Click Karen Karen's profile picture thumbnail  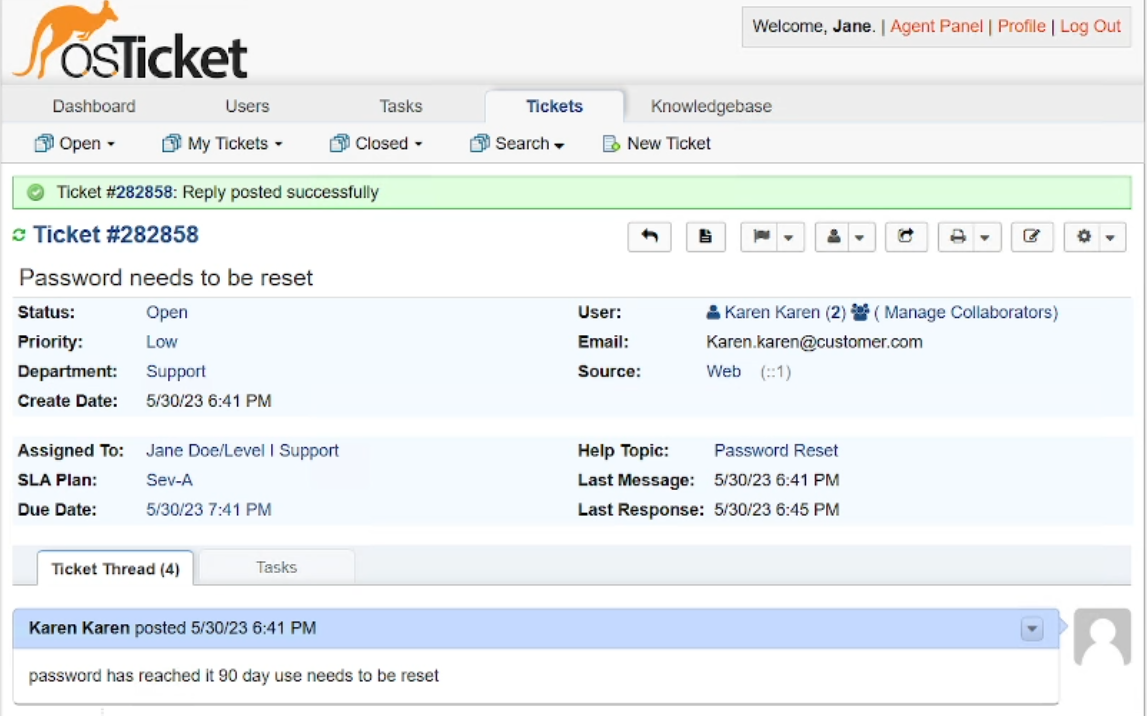point(1105,642)
